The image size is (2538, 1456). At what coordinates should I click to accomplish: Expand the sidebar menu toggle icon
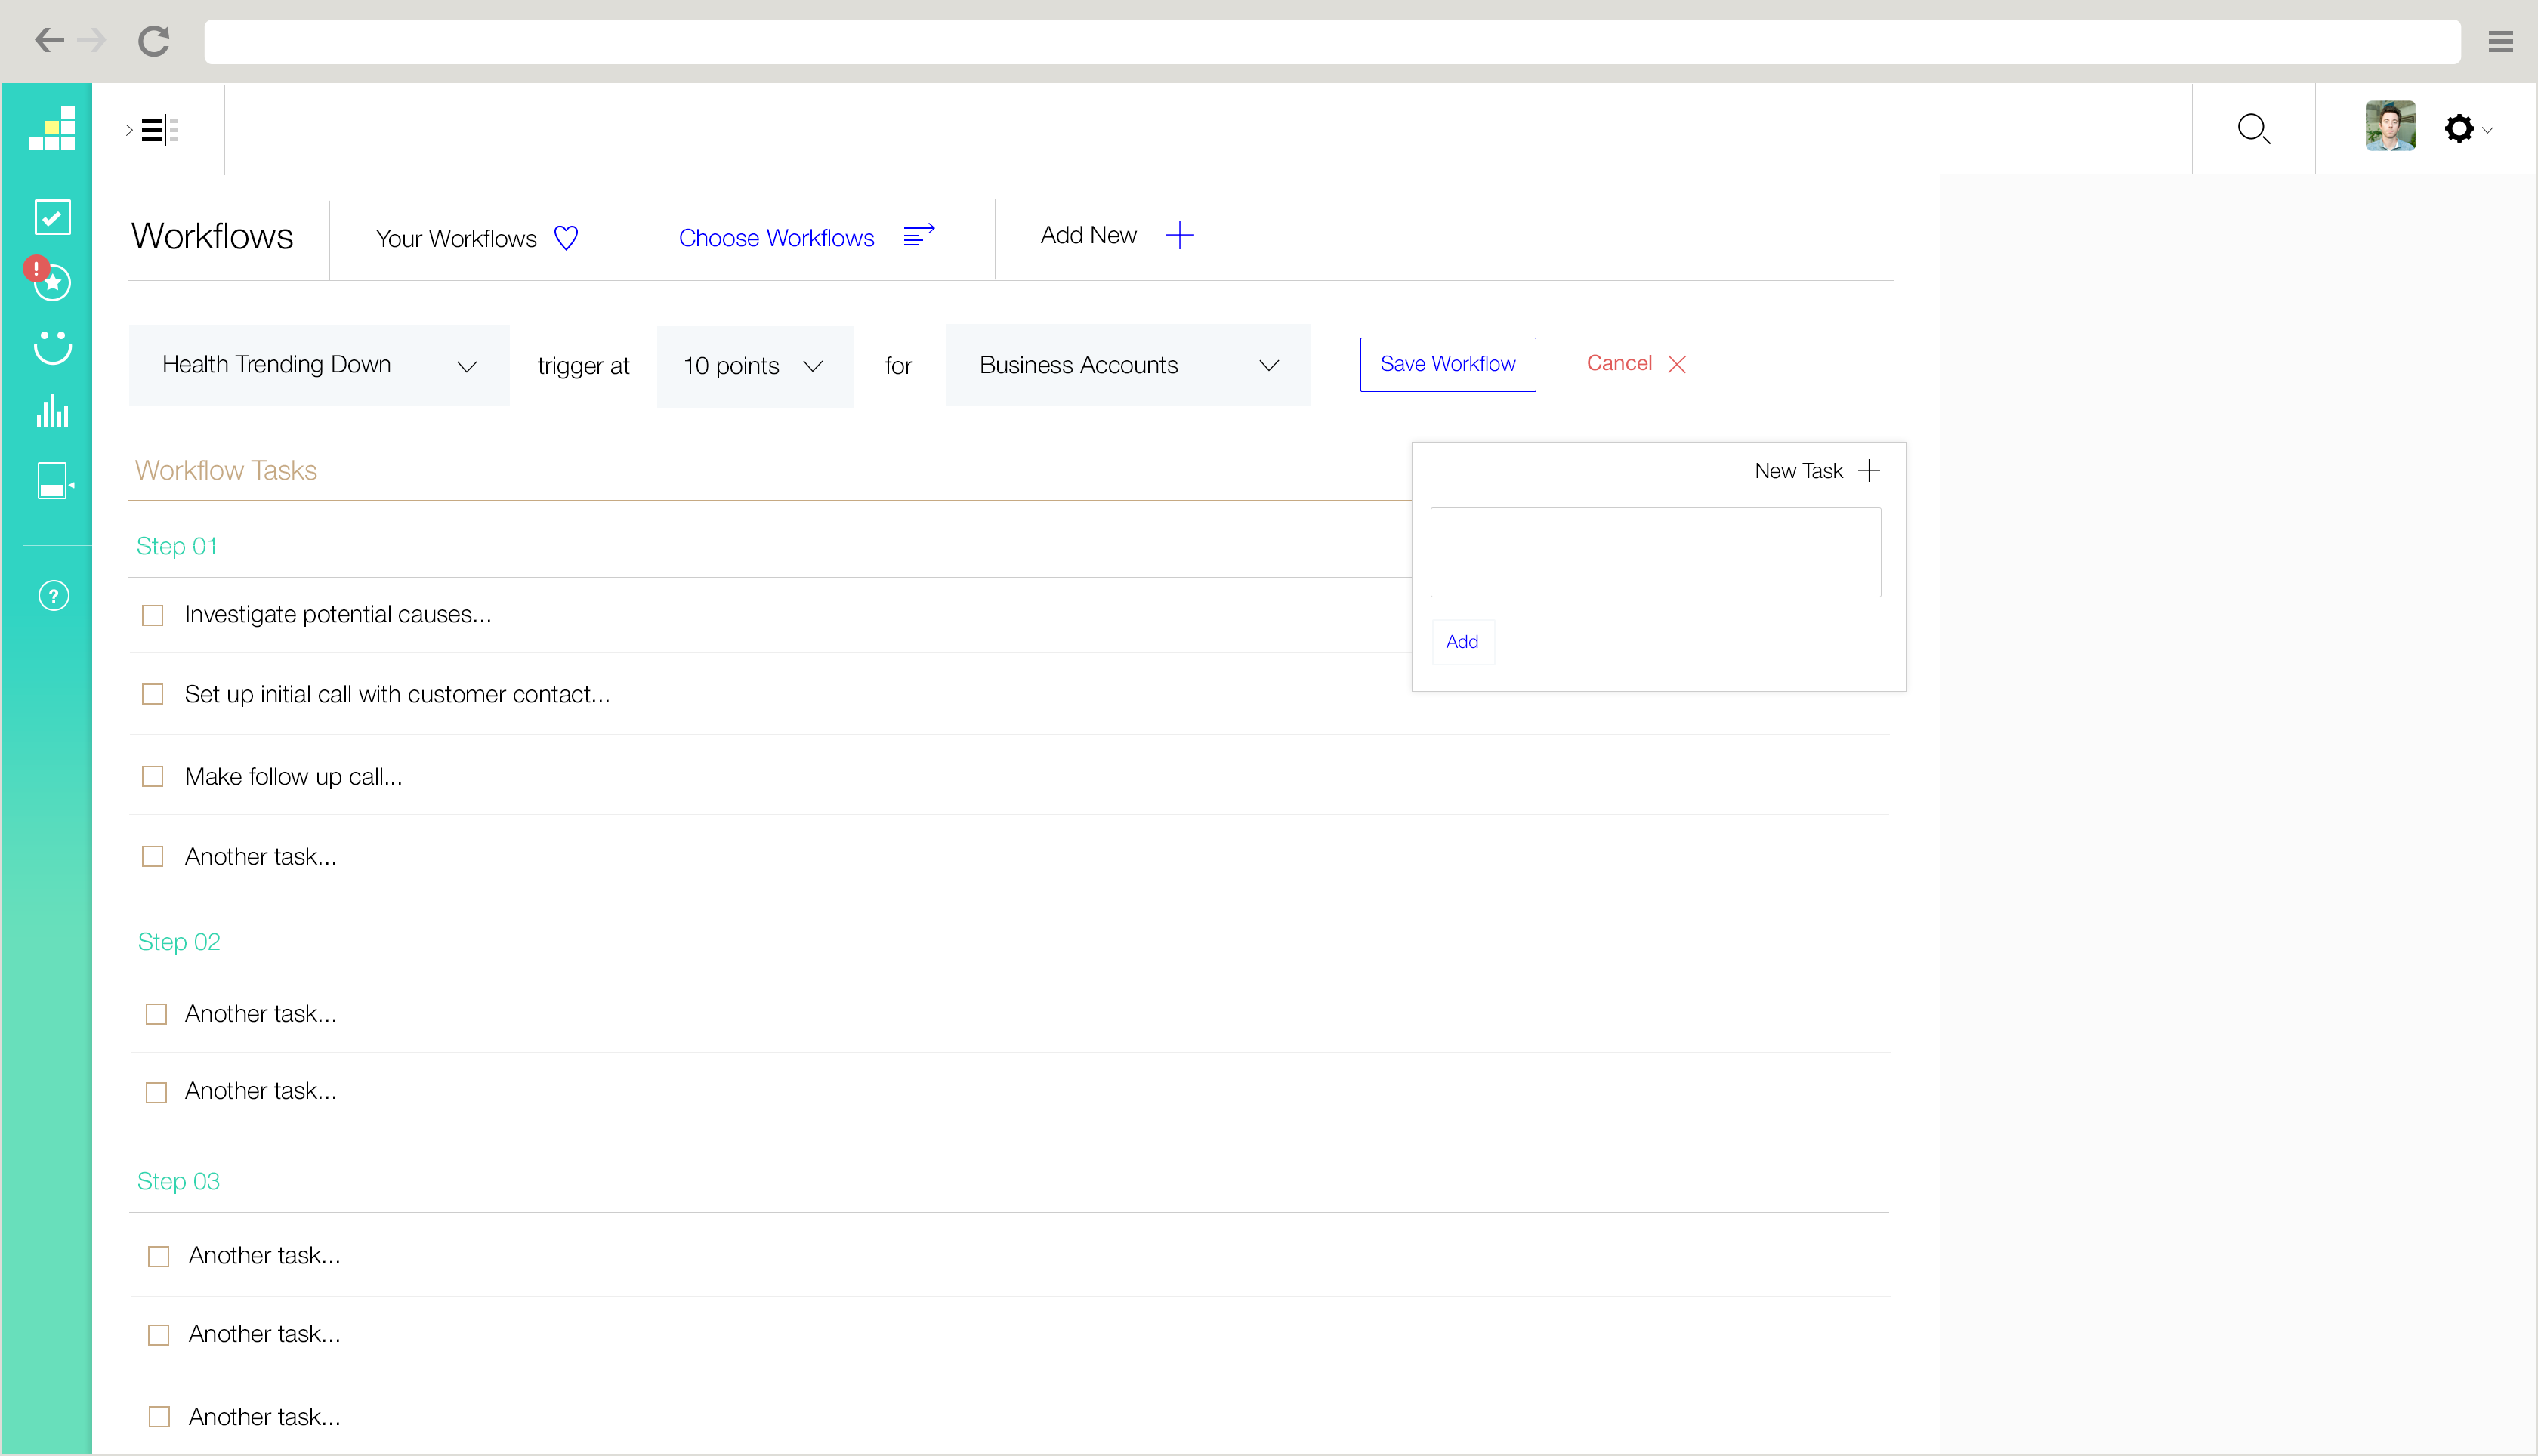pos(152,130)
